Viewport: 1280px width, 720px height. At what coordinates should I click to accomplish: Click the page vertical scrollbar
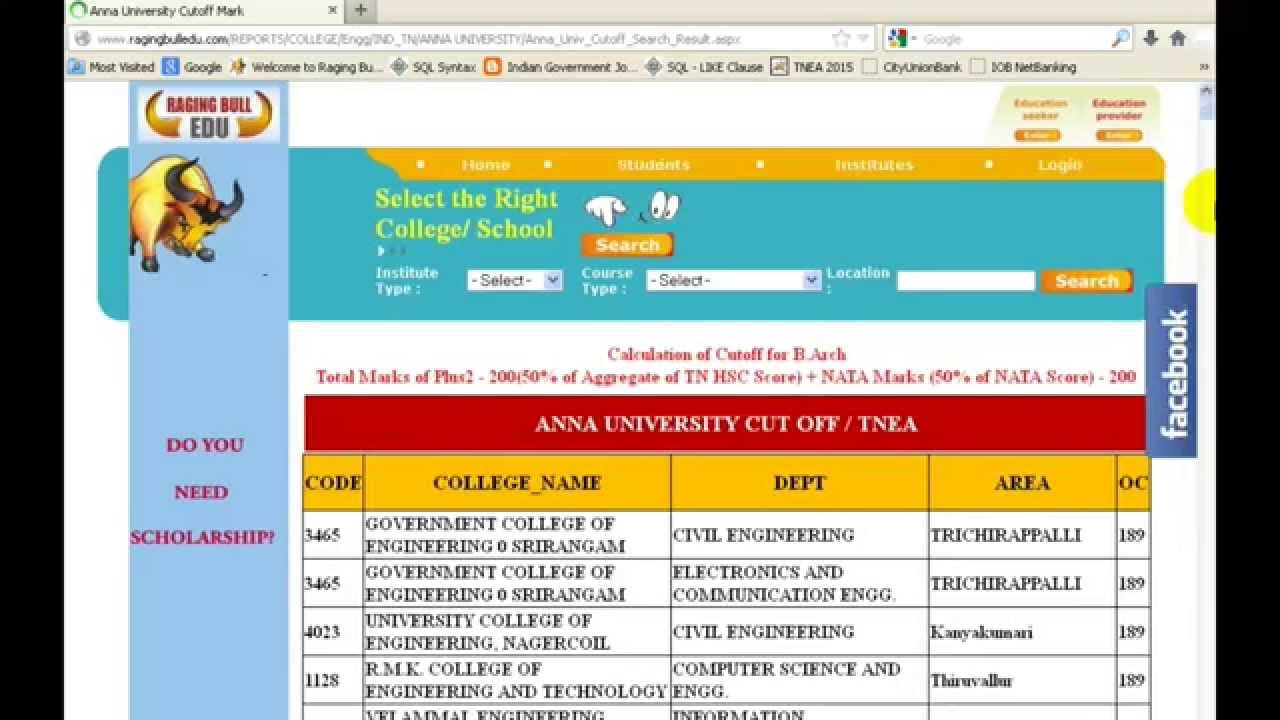click(1206, 400)
